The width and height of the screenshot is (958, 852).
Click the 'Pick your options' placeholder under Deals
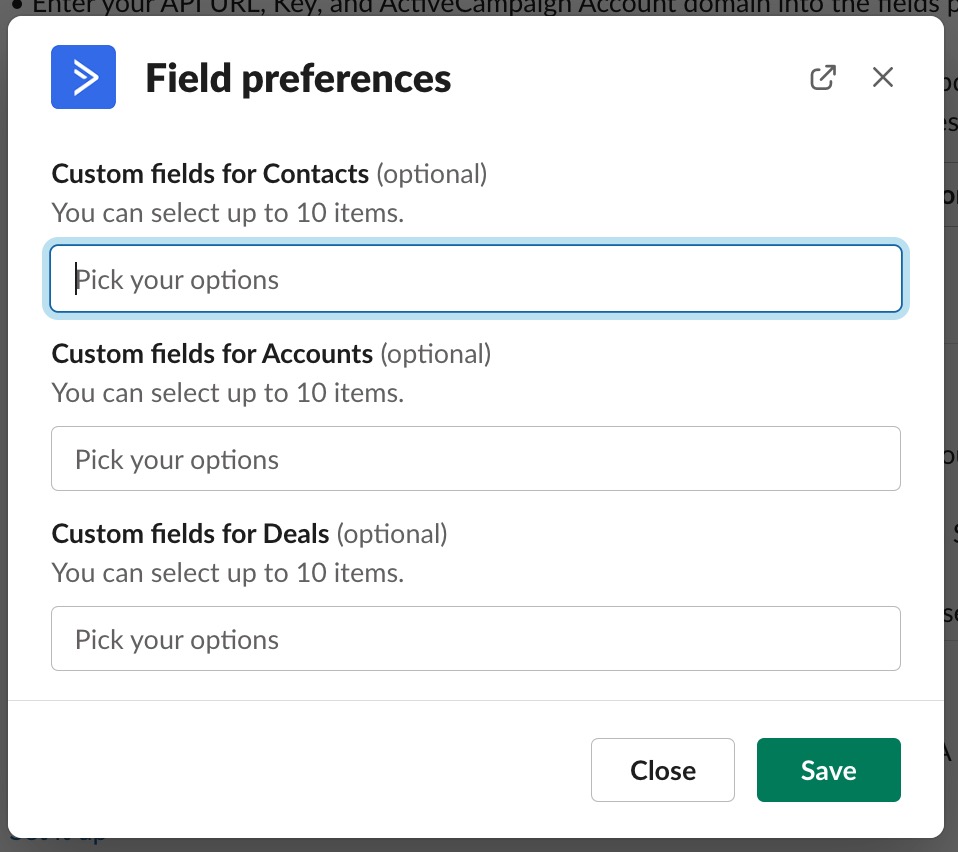tap(177, 638)
